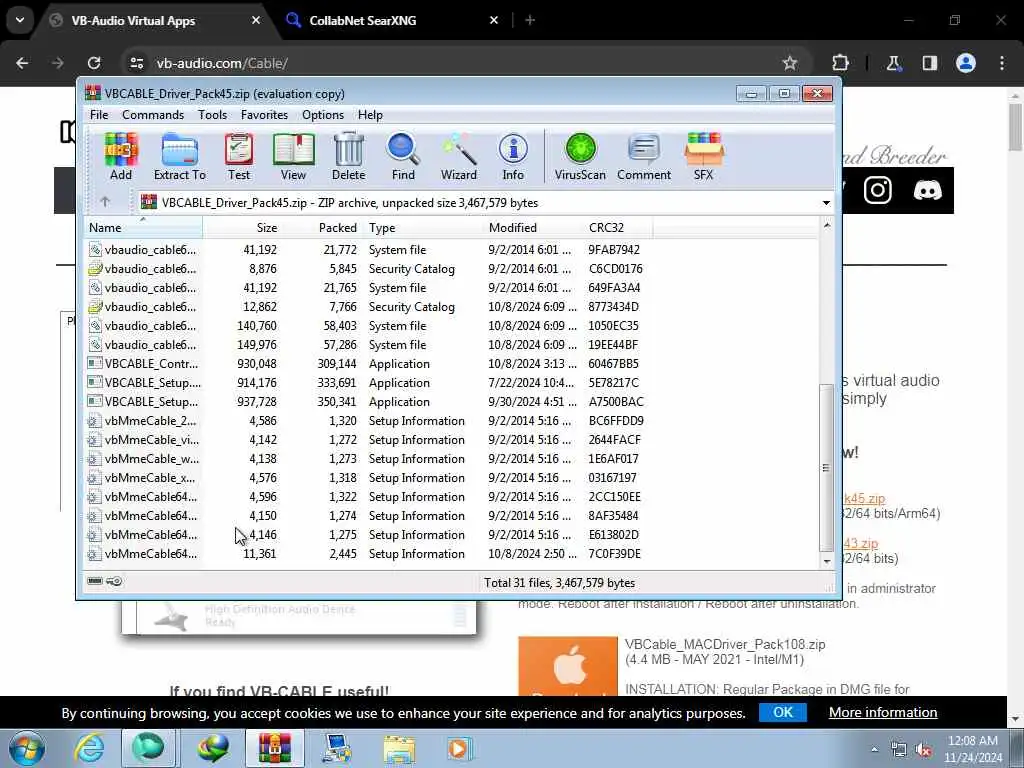Reload the vb-audio page

(x=94, y=63)
